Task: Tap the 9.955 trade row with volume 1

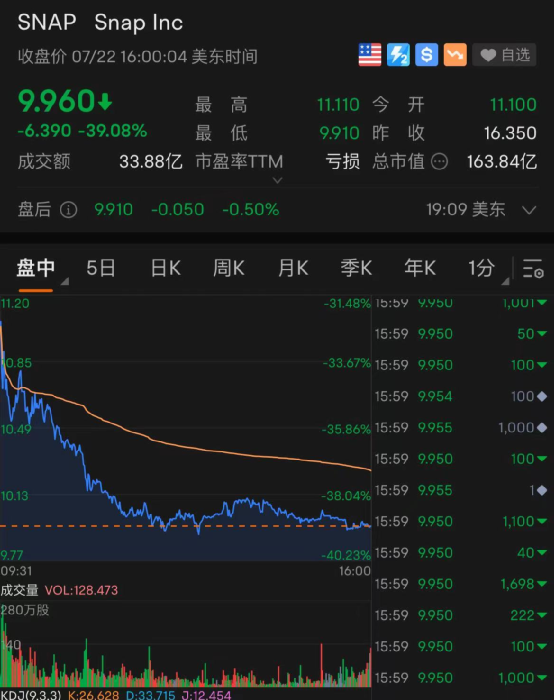Action: [462, 490]
